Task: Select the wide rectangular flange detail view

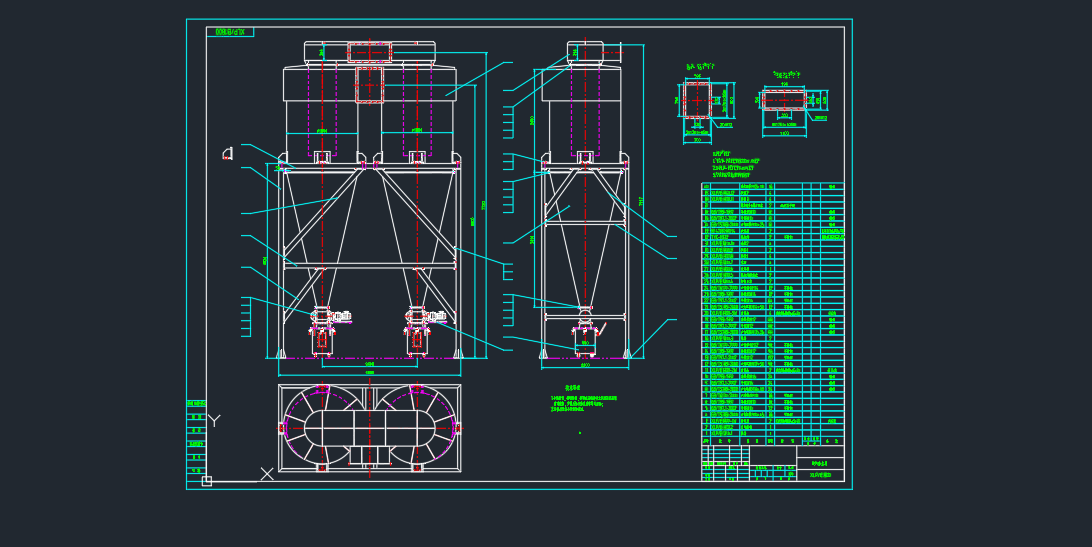Action: coord(793,103)
